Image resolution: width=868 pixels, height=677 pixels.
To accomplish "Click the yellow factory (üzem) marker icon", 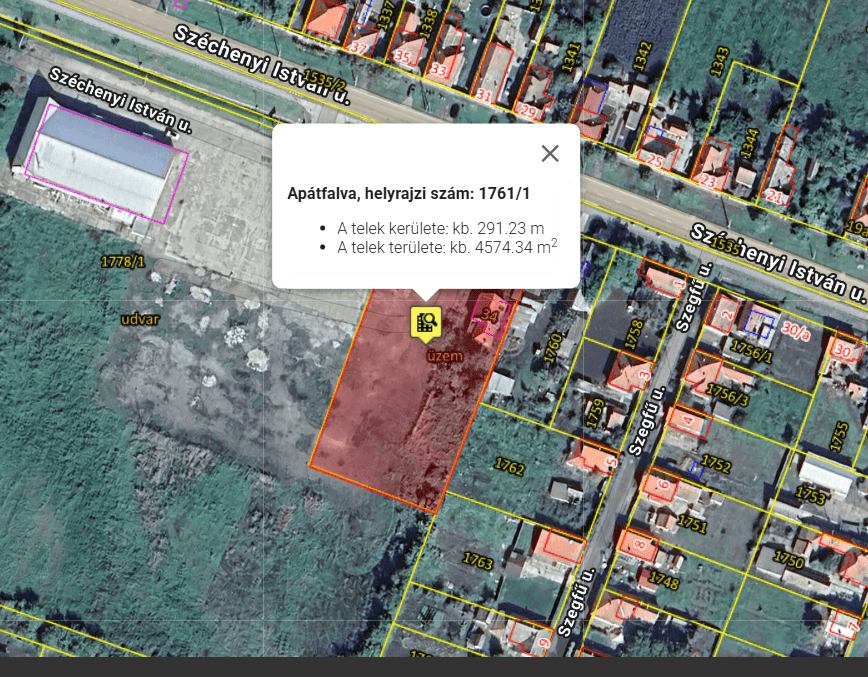I will 426,322.
